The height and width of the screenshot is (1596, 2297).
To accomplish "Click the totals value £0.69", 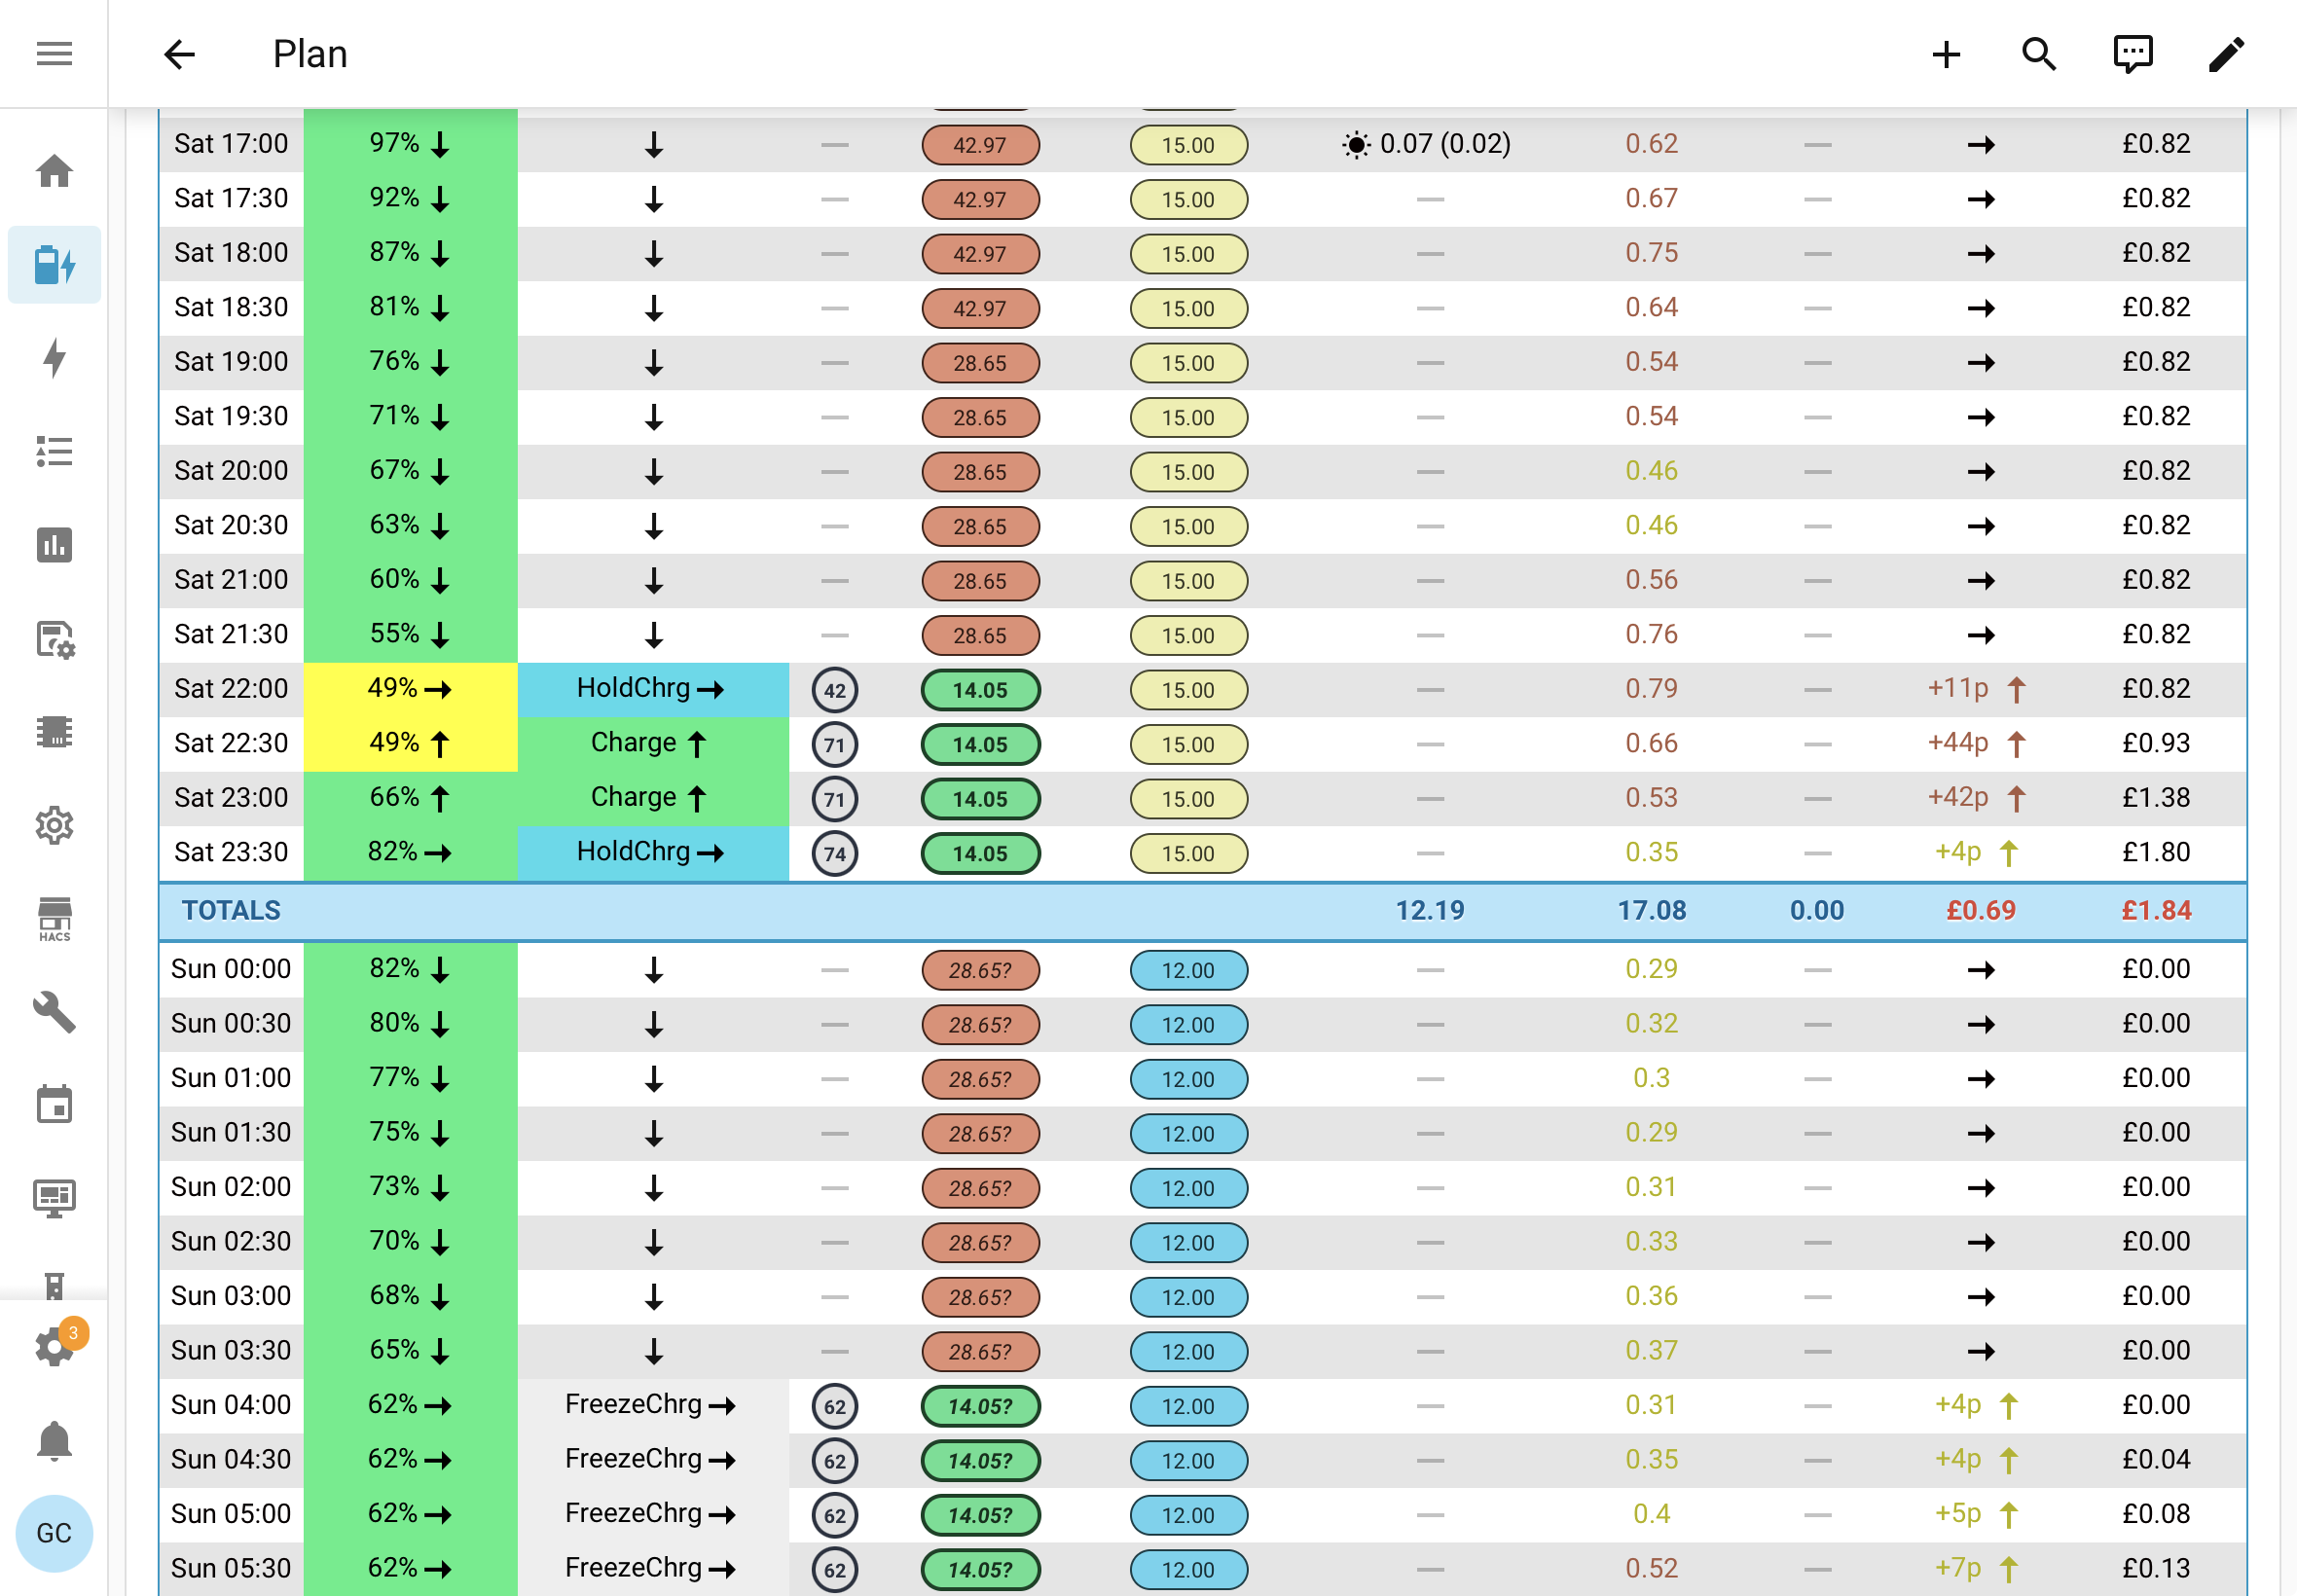I will [x=1981, y=910].
